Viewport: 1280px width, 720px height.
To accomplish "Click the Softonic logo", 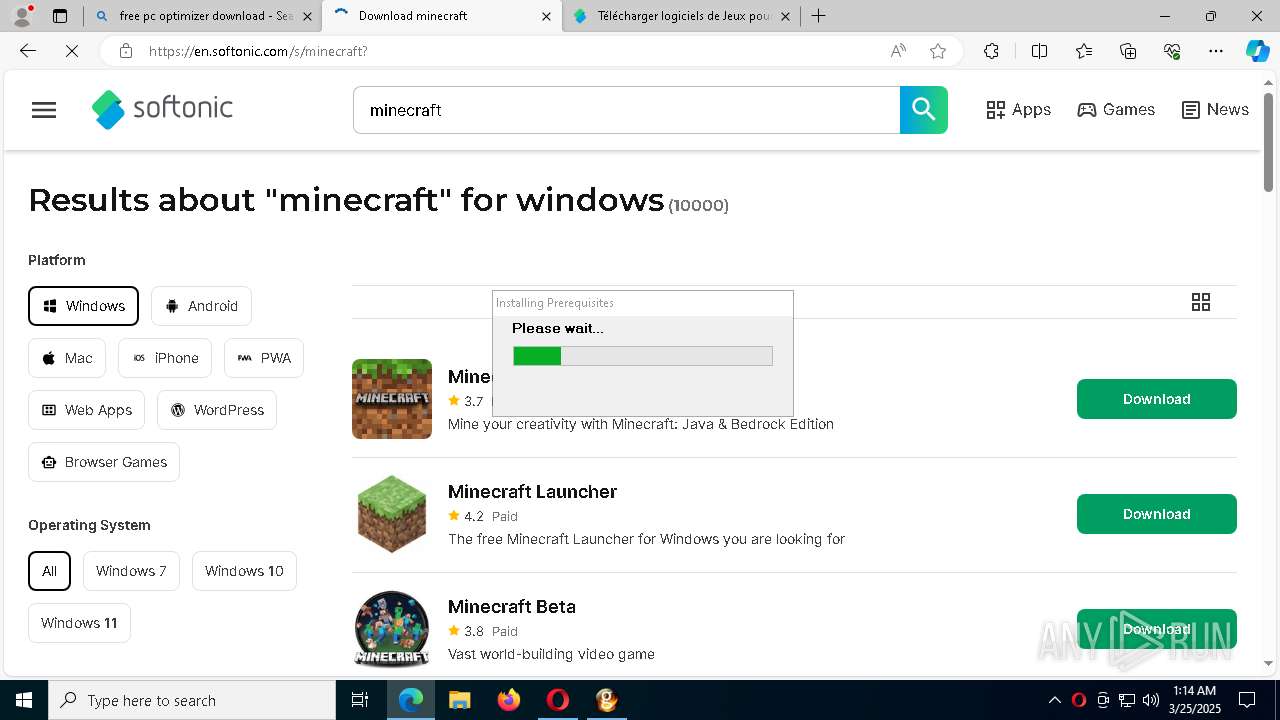I will (162, 109).
